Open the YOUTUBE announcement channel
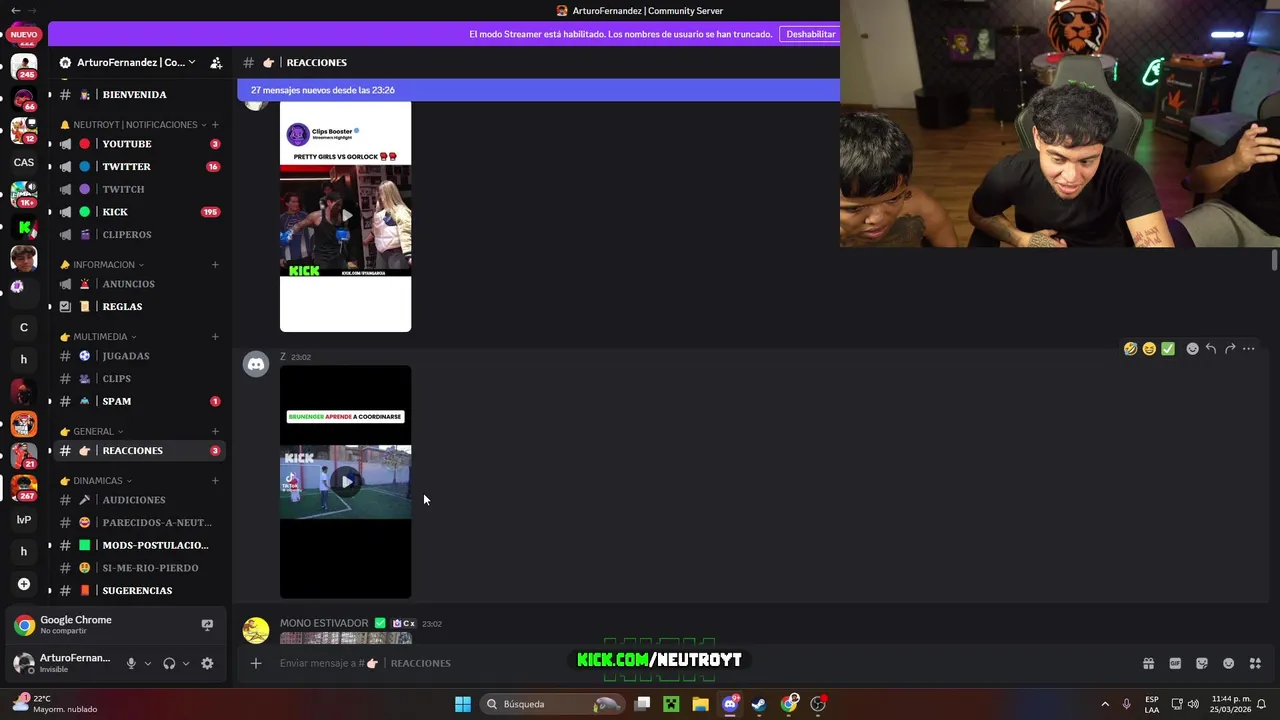Viewport: 1280px width, 720px height. coord(139,144)
